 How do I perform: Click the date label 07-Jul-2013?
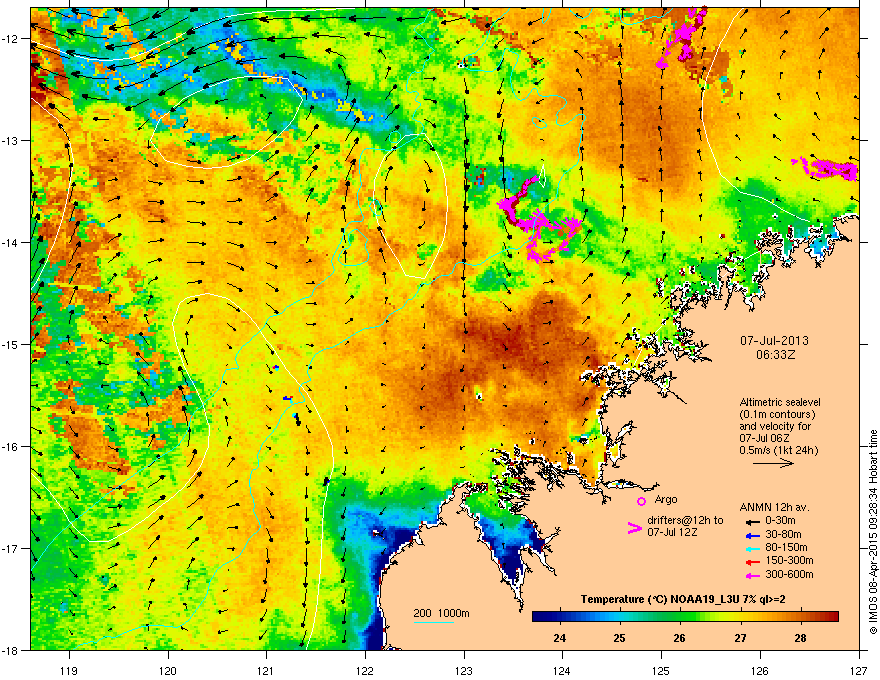pyautogui.click(x=774, y=341)
